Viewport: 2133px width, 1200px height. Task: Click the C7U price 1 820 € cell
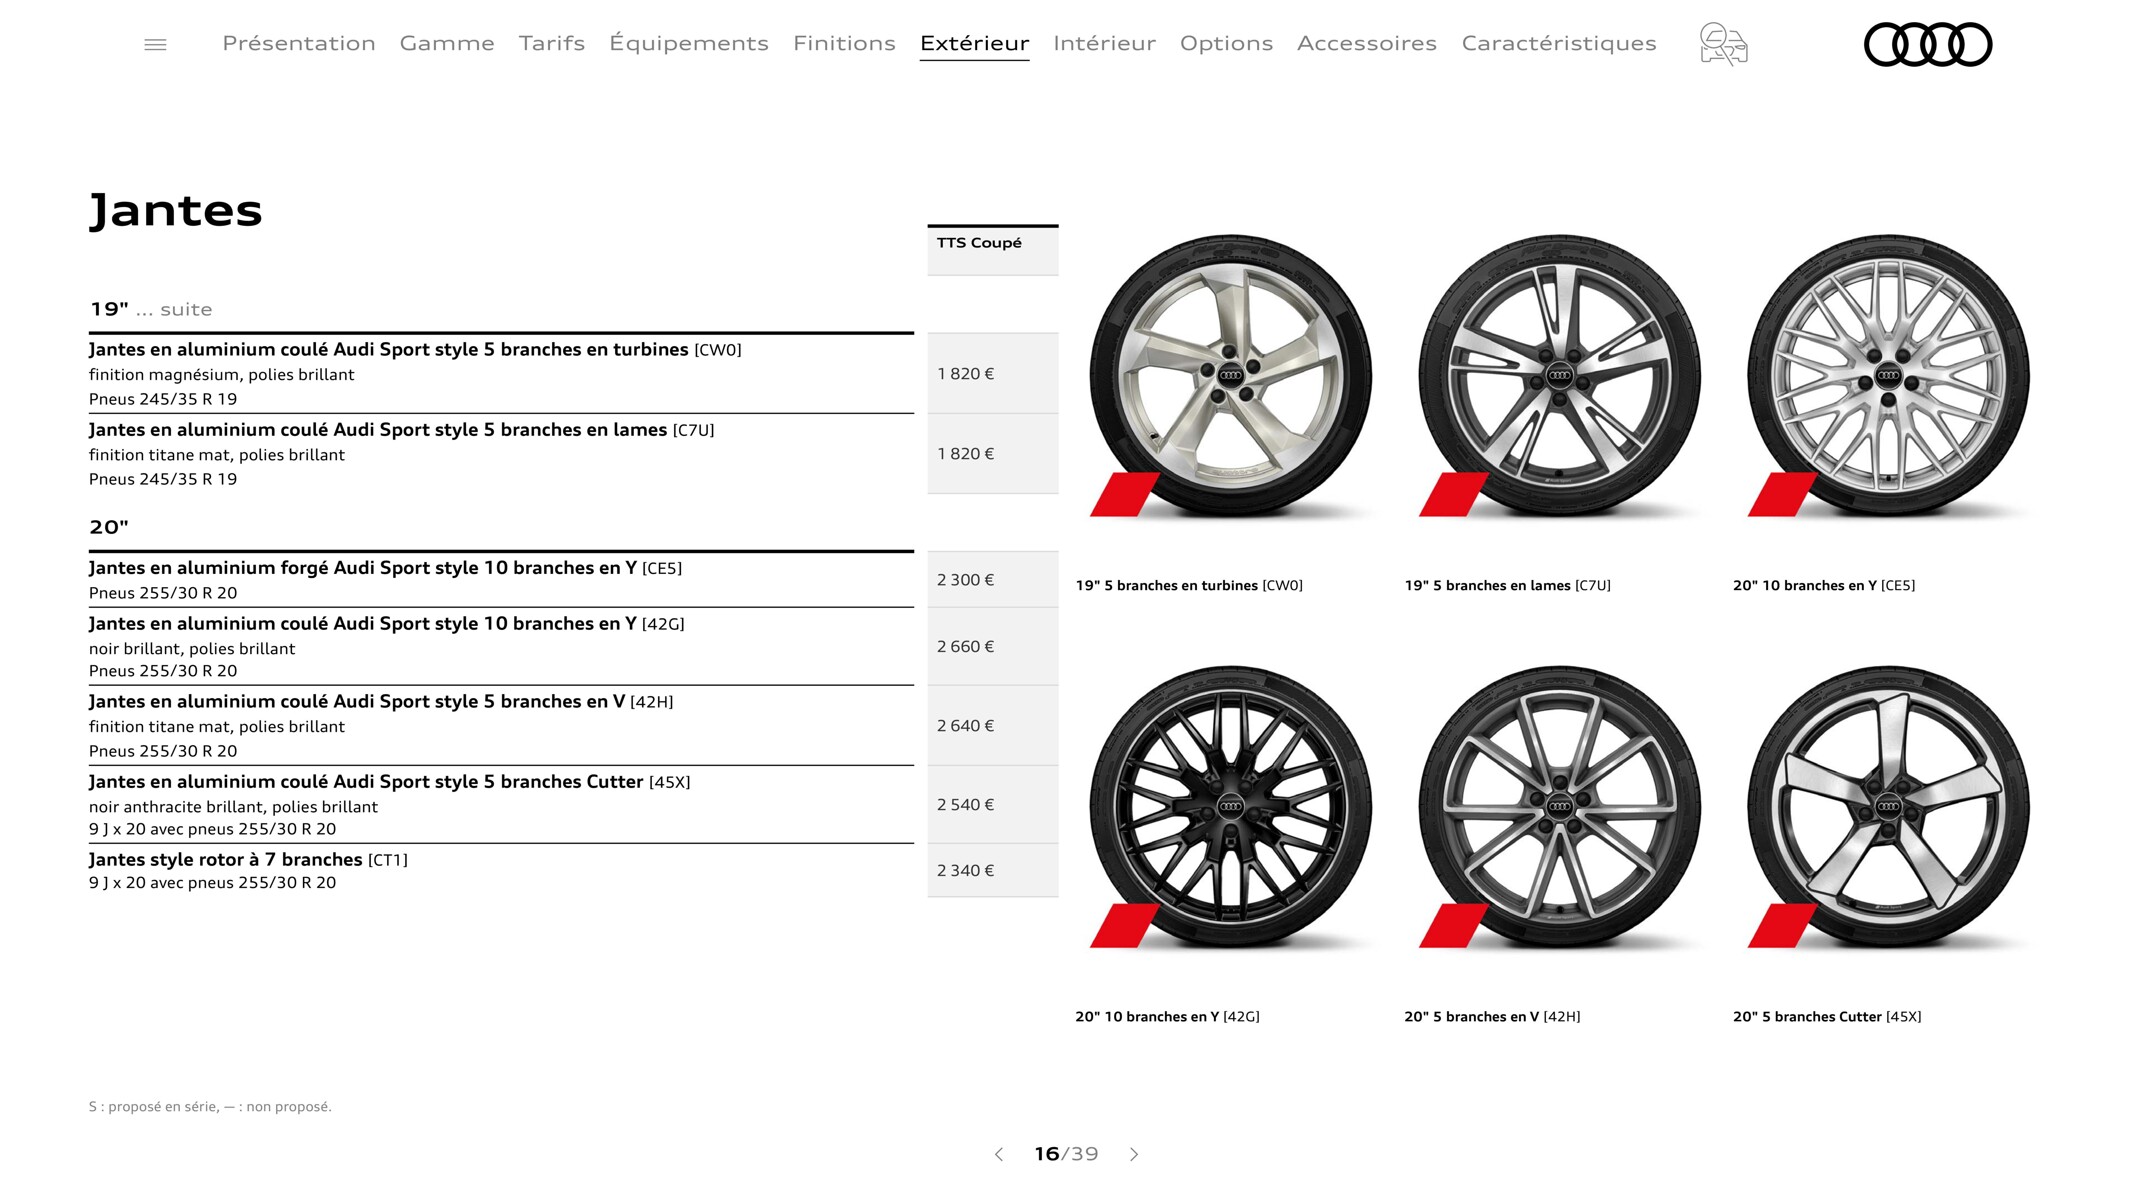point(992,453)
